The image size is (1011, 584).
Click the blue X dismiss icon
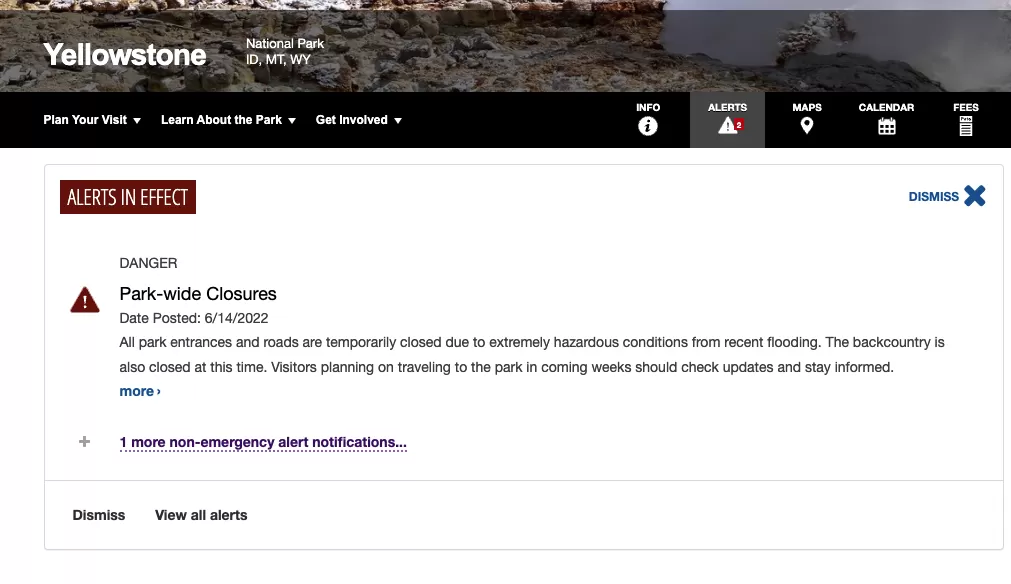pos(974,196)
